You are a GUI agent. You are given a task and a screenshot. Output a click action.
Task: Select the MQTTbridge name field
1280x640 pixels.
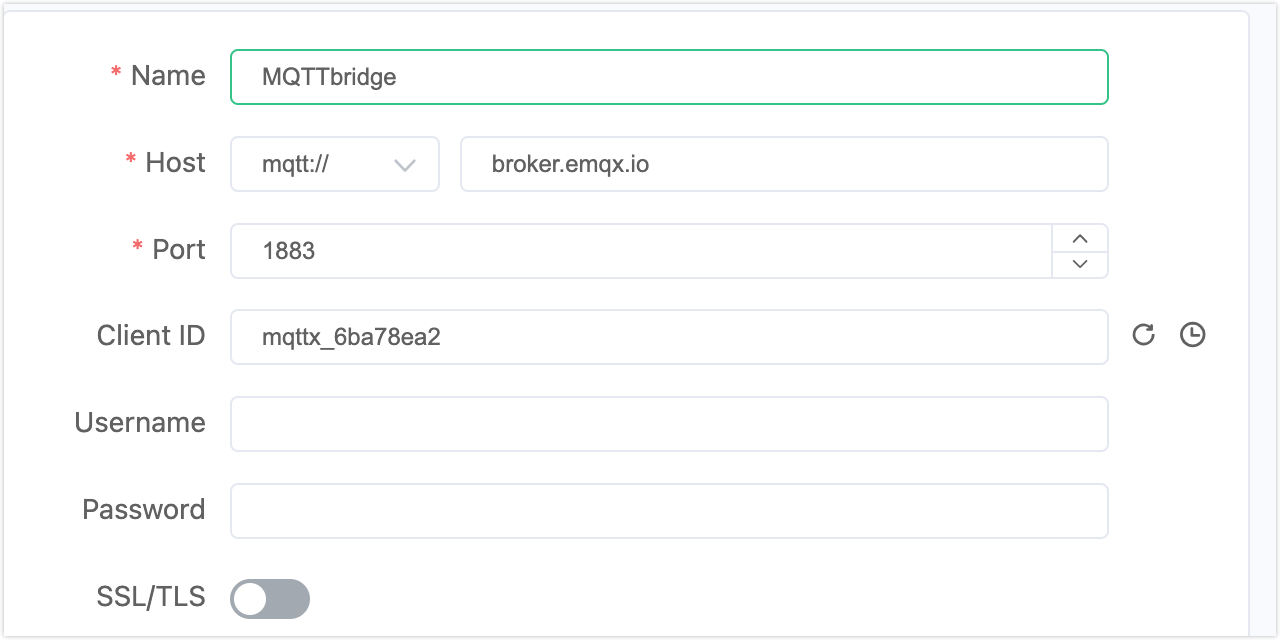[x=669, y=76]
